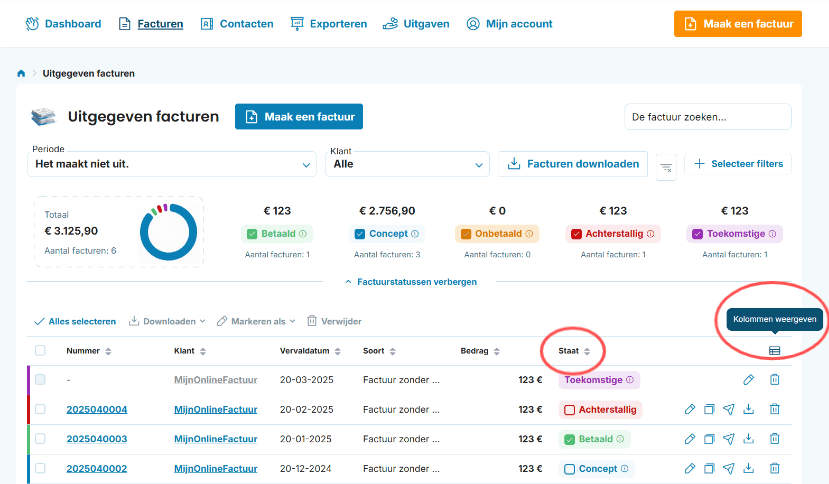Viewport: 829px width, 484px height.
Task: Duplicate invoice 2025040004 with copy icon
Action: point(709,409)
